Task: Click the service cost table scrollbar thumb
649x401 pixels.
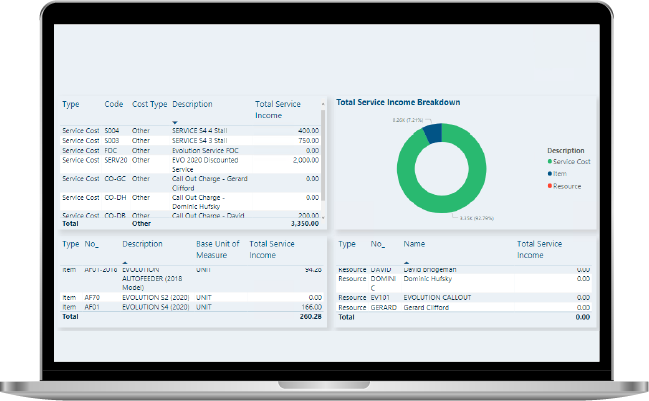Action: coord(323,155)
